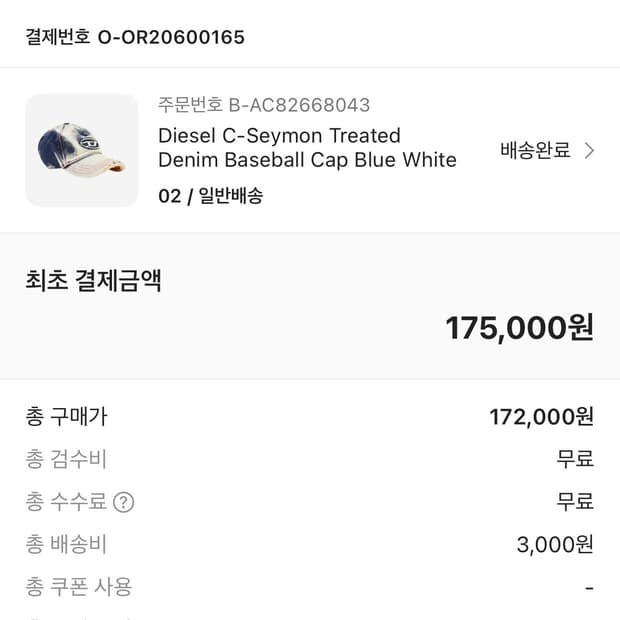Tap the dash value for 총 쿠폰 사용
Viewport: 620px width, 620px height.
tap(589, 587)
